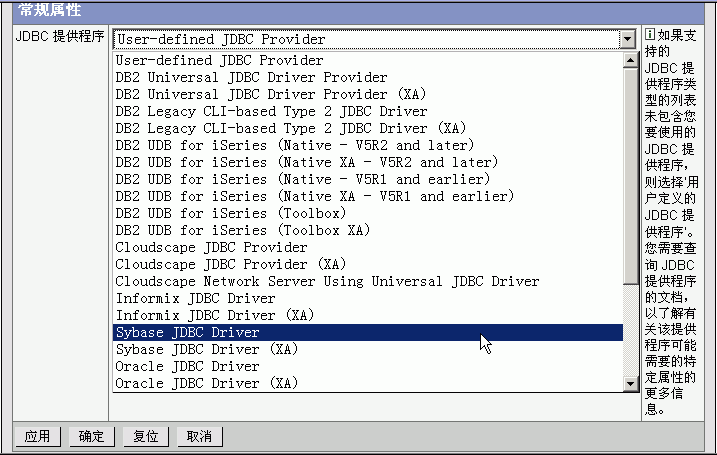Click the 确定 (OK) button

click(x=91, y=436)
